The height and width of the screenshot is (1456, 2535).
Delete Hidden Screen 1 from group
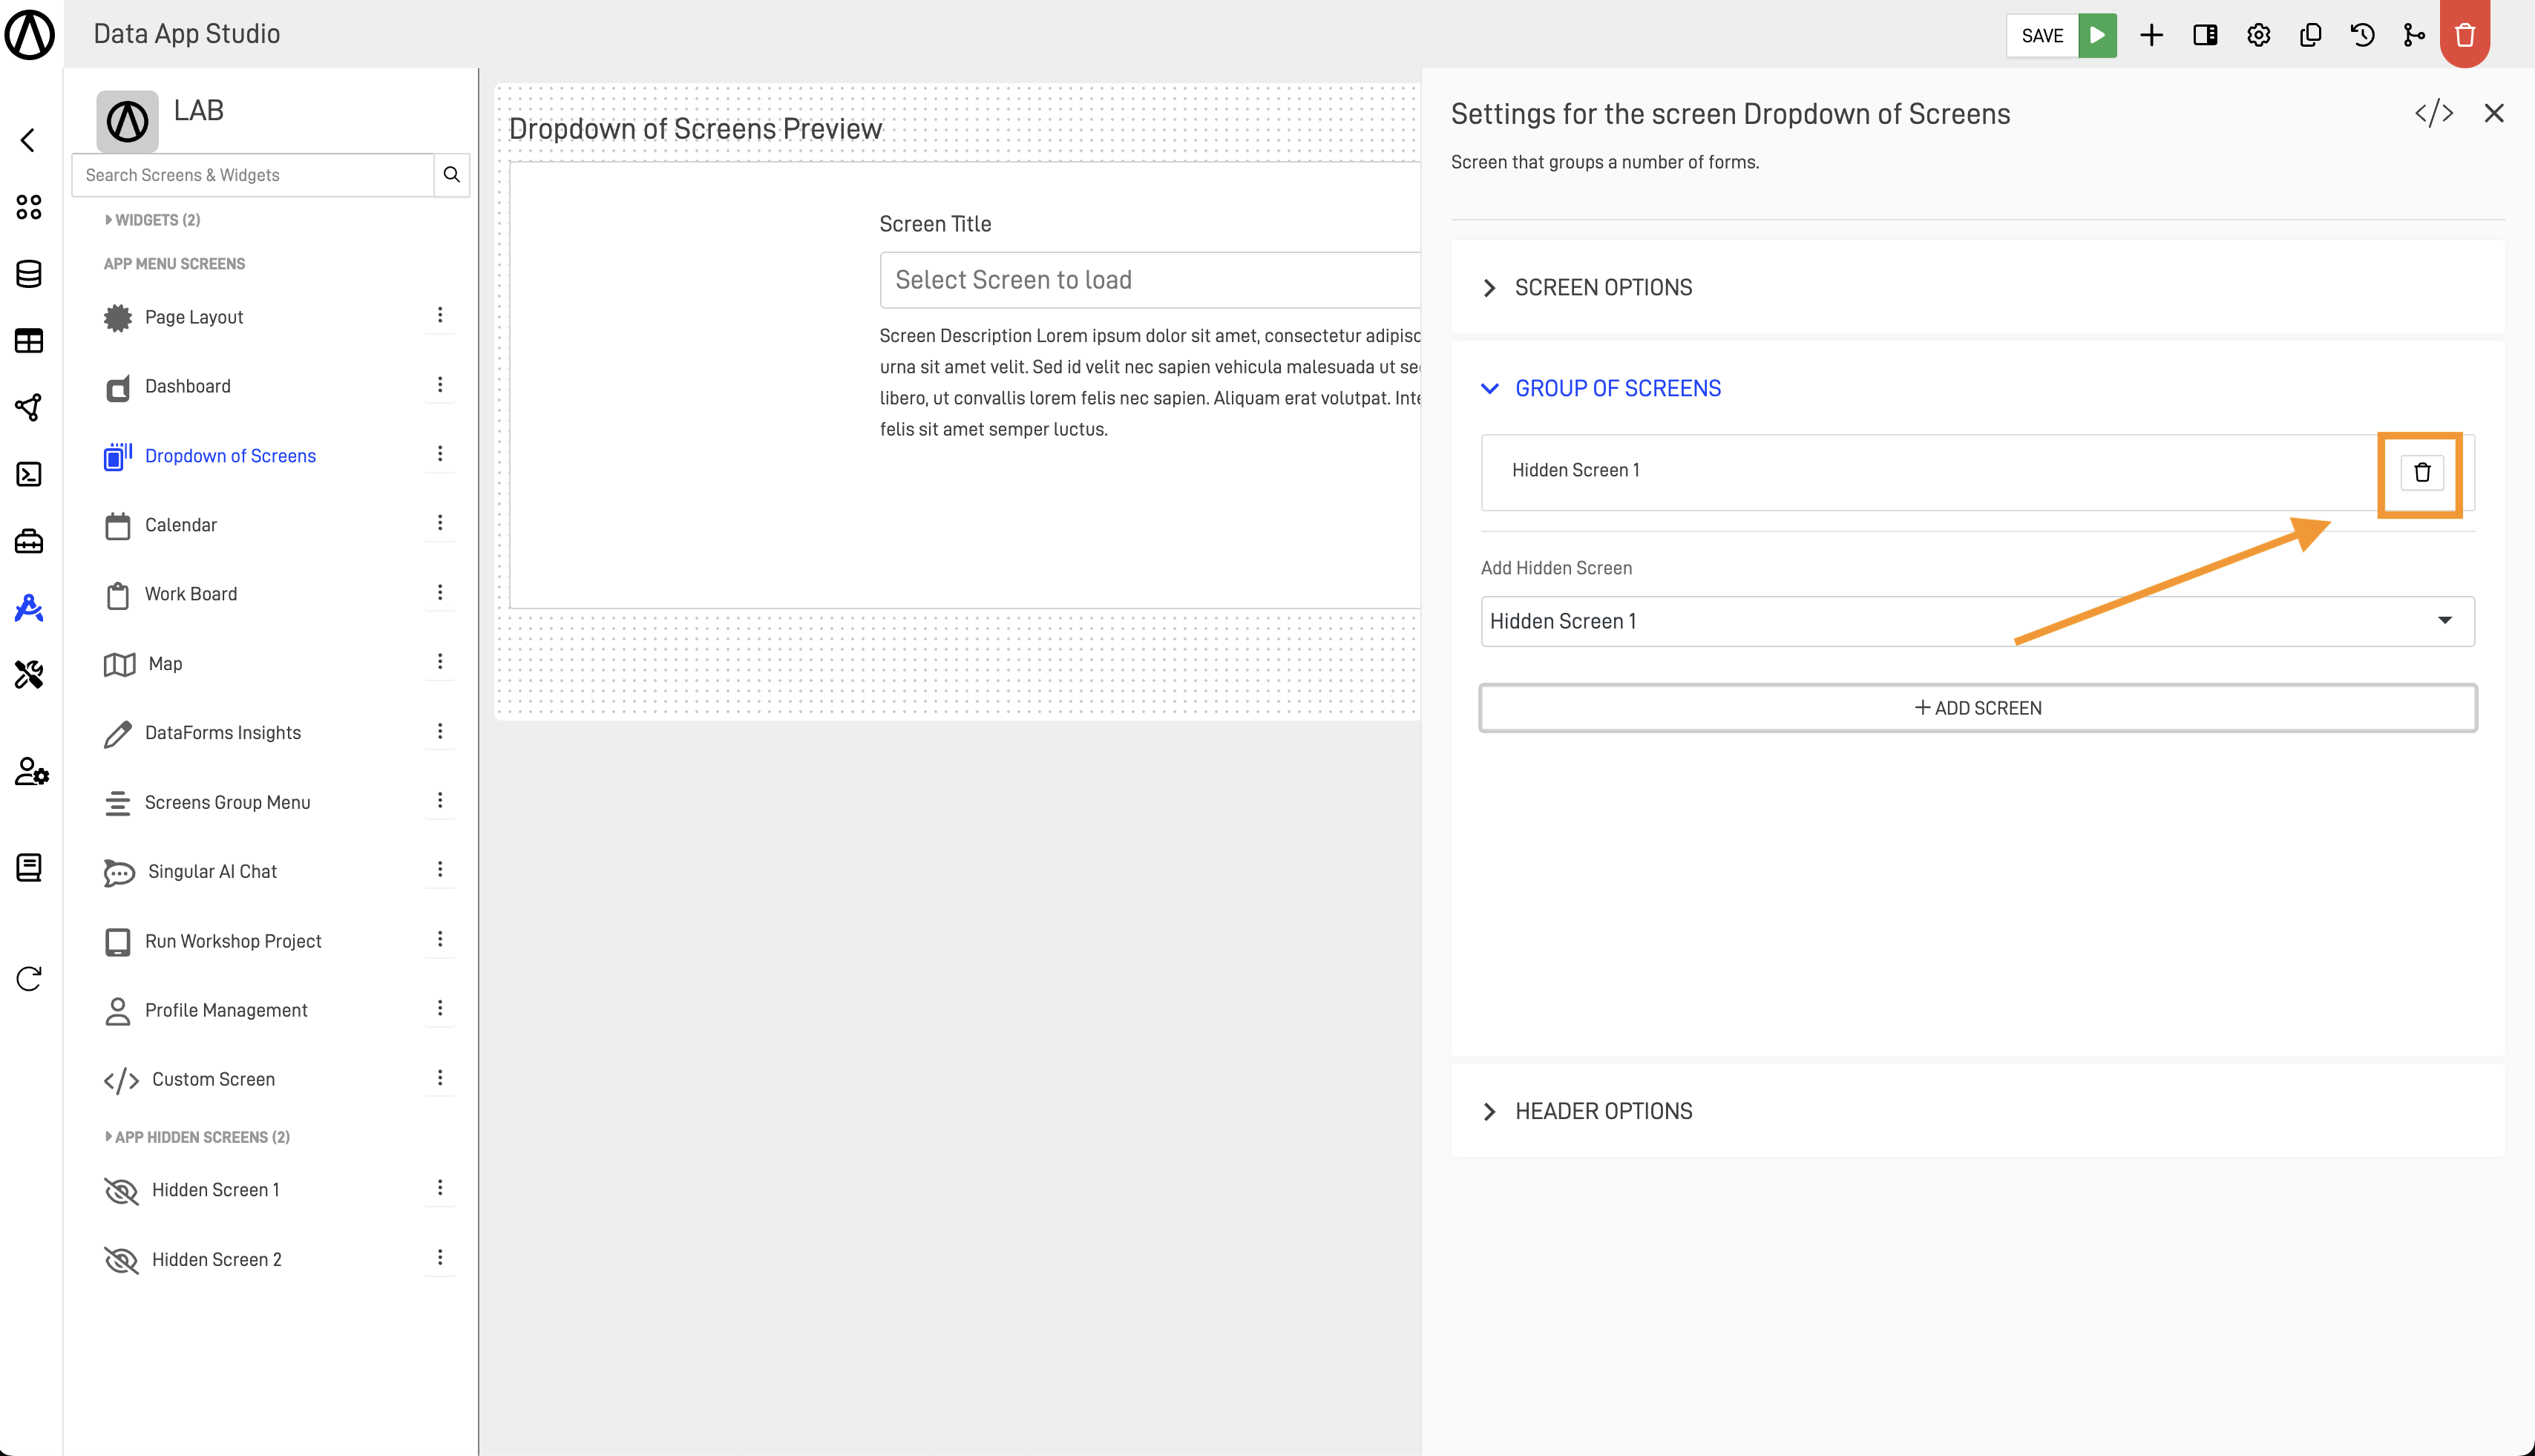tap(2422, 472)
